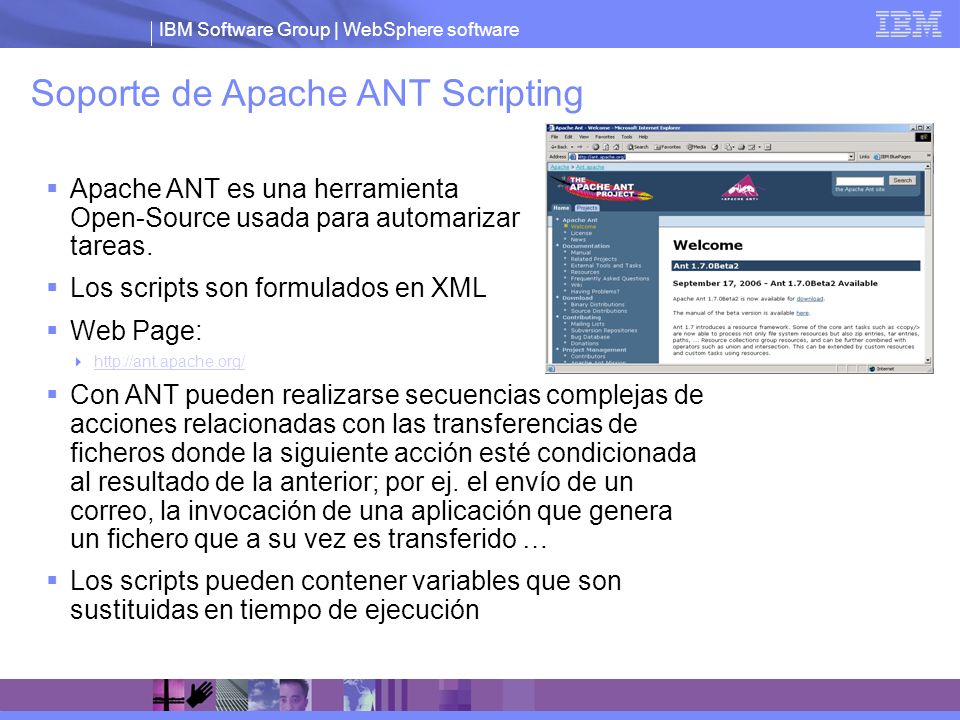Open Contributors under Project Management
This screenshot has height=720, width=960.
588,356
